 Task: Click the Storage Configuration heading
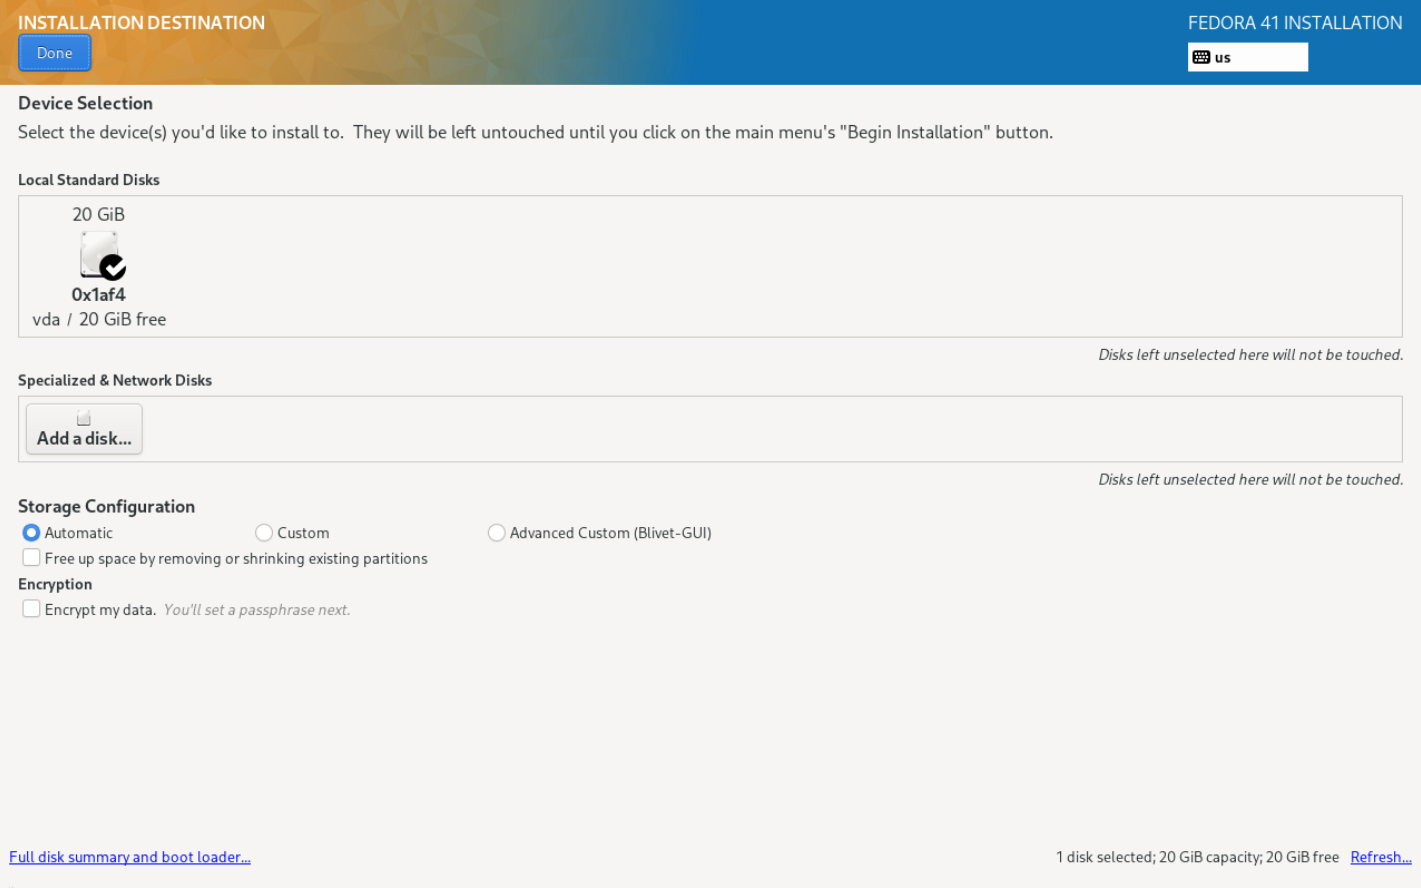pyautogui.click(x=106, y=506)
